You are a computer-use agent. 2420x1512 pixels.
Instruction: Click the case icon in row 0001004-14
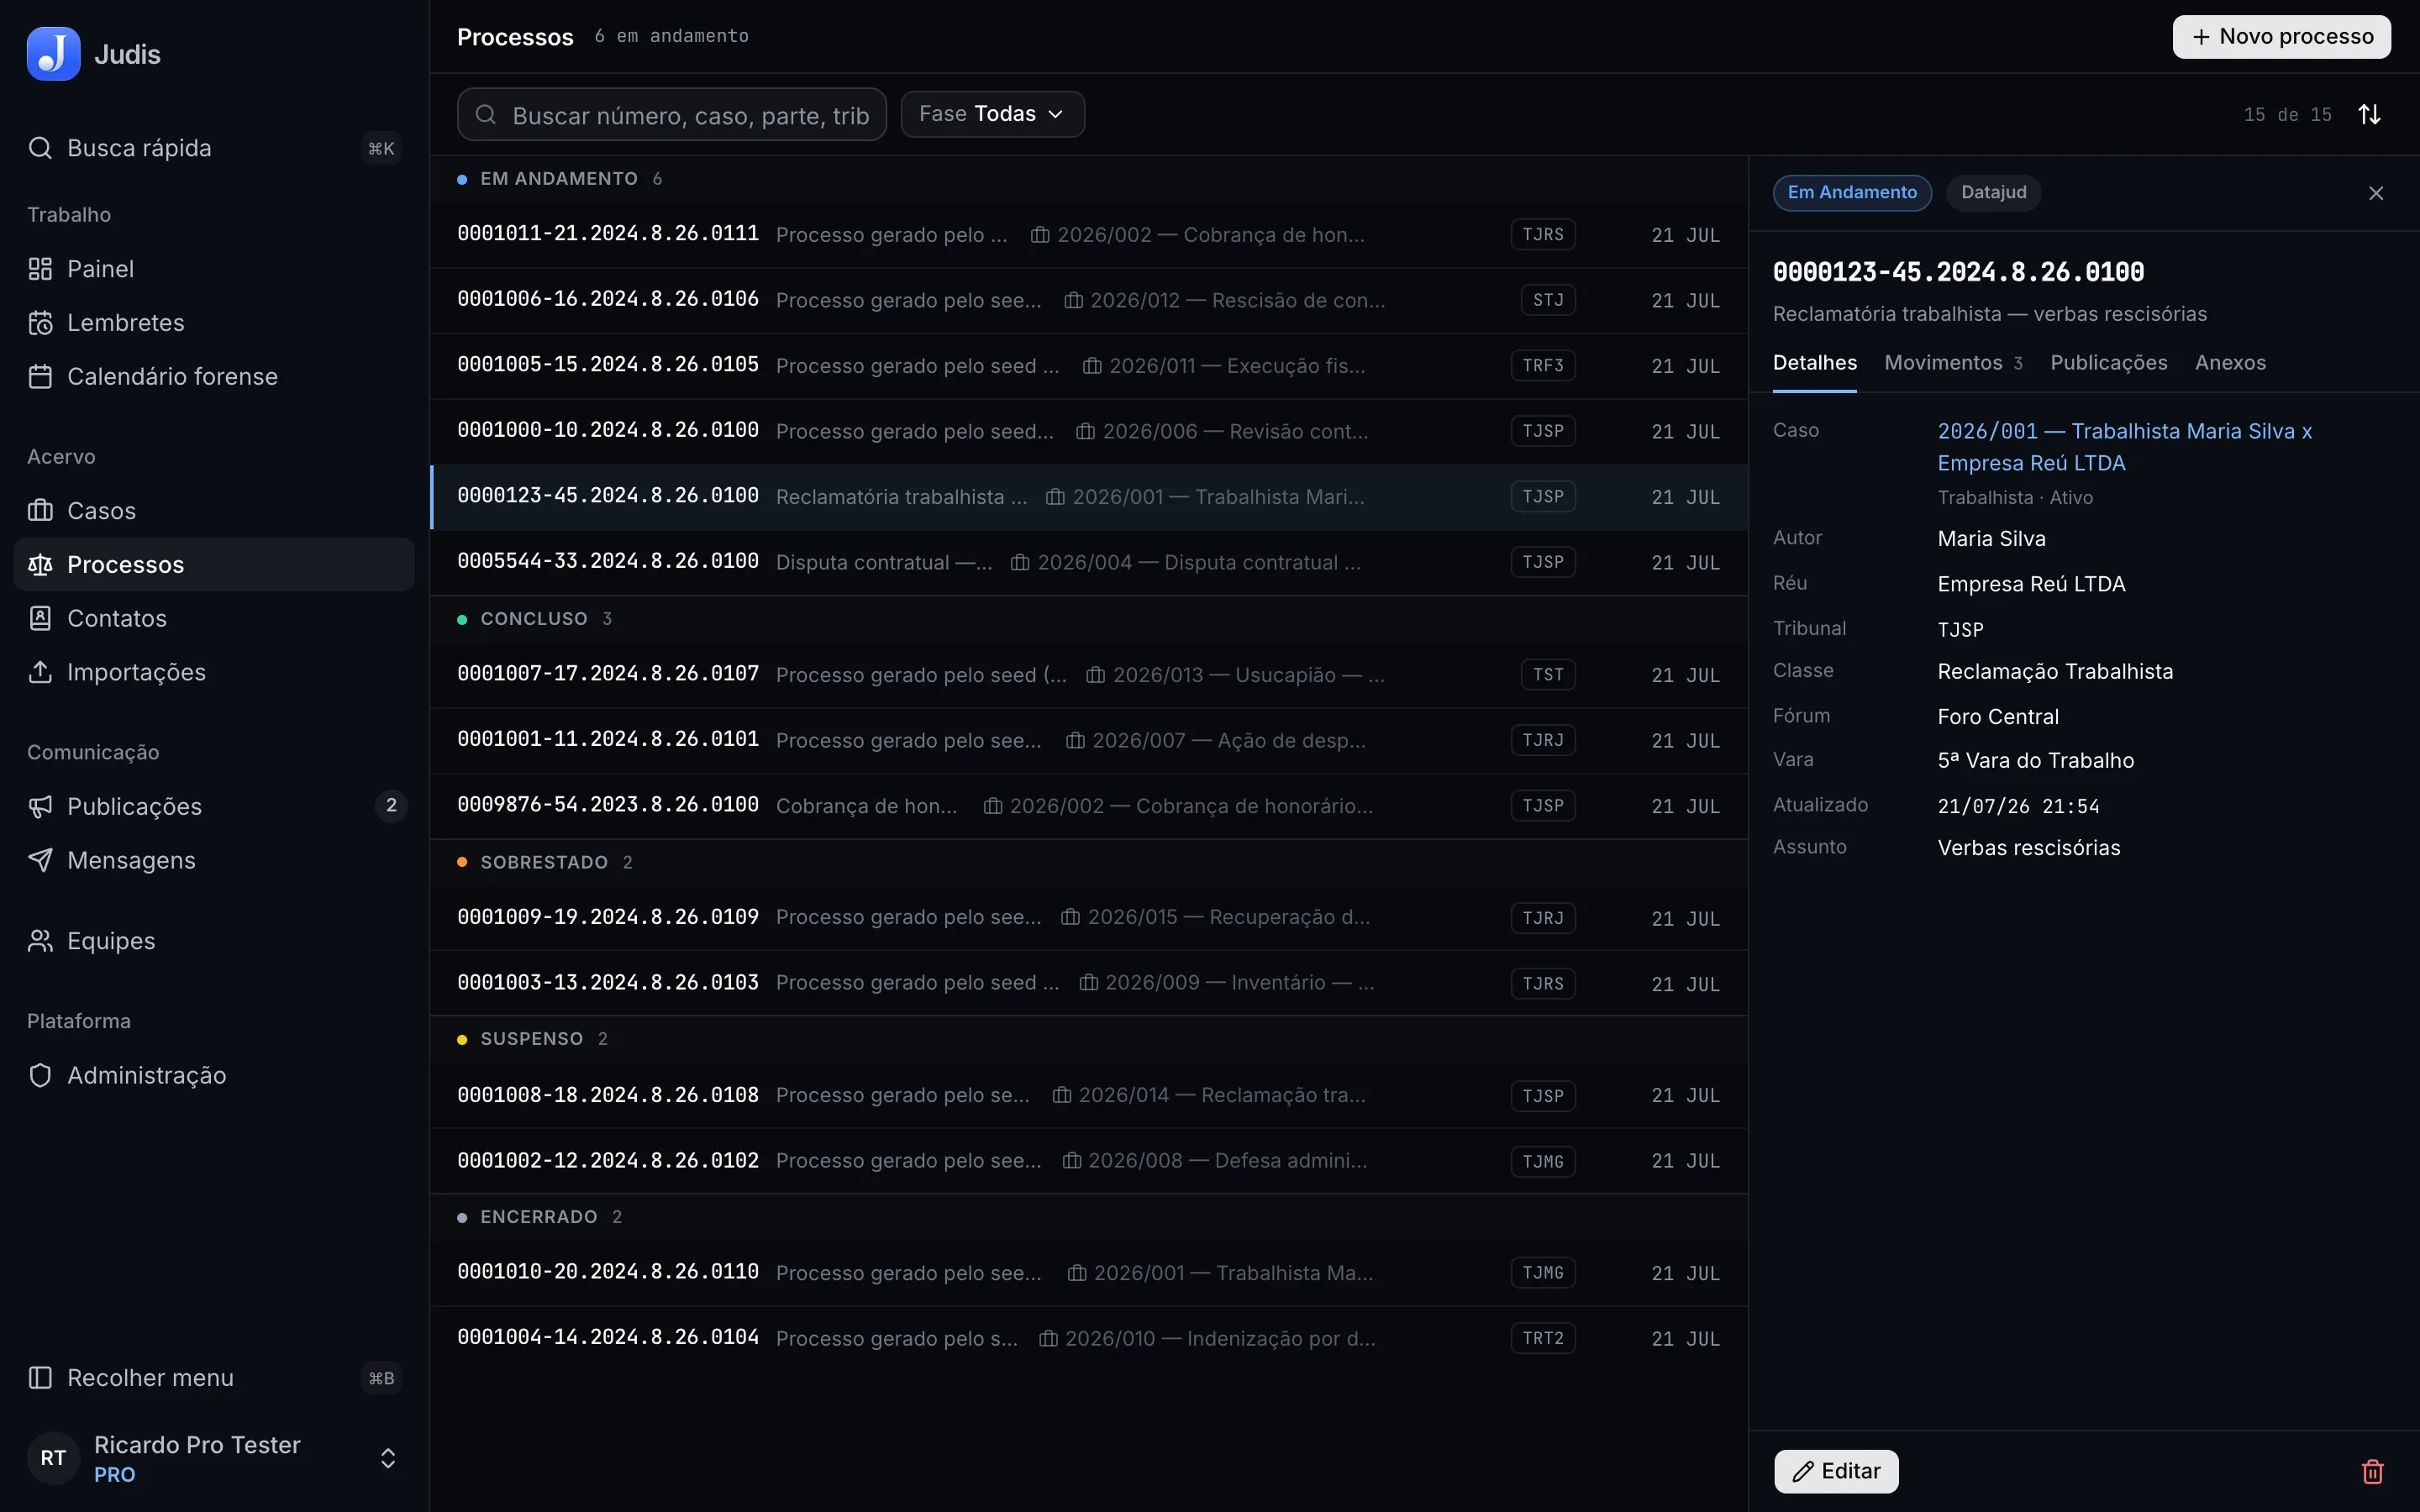(x=1048, y=1338)
